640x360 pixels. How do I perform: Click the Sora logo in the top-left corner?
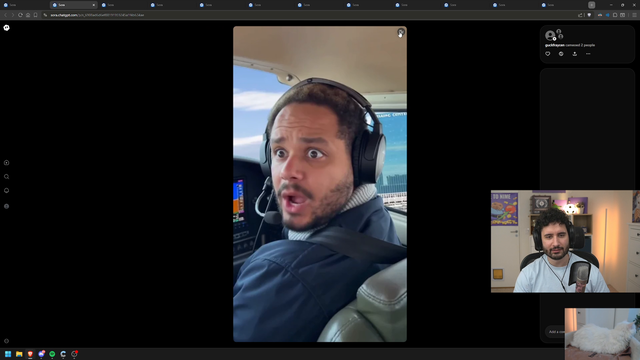pyautogui.click(x=7, y=28)
